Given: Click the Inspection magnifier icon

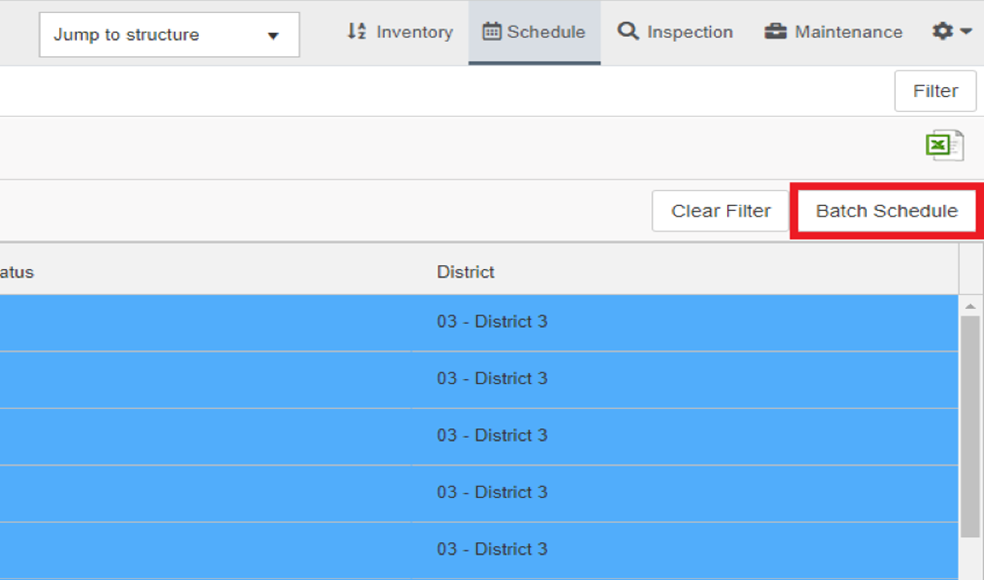Looking at the screenshot, I should coord(628,31).
